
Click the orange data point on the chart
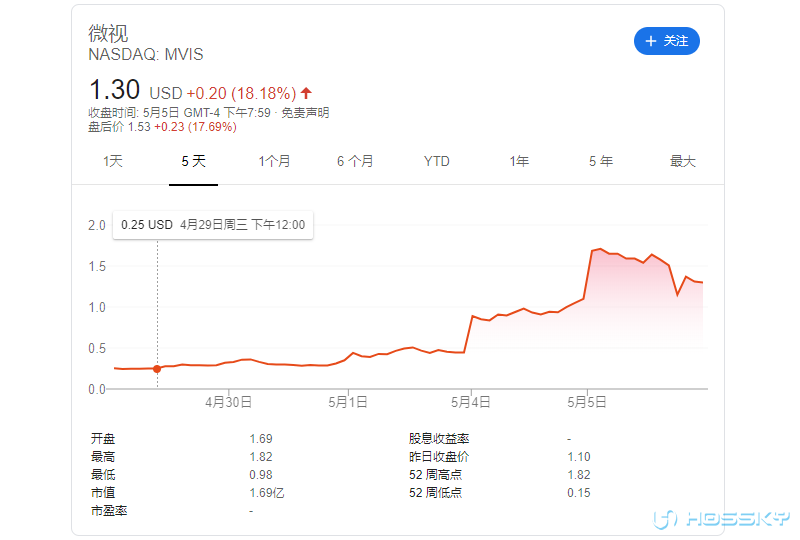tap(157, 369)
